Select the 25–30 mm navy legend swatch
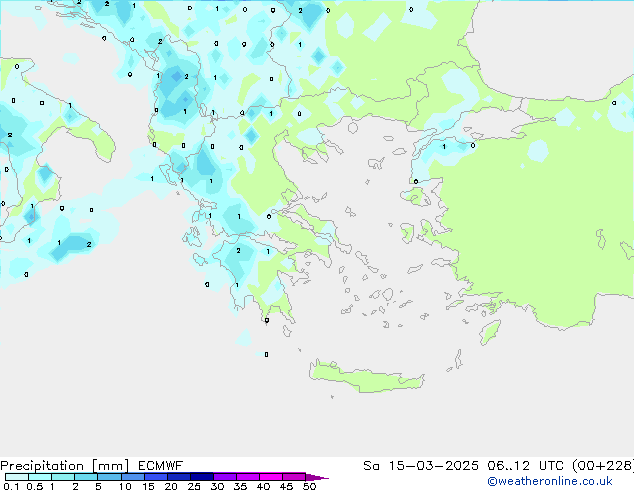The height and width of the screenshot is (490, 634). coord(202,477)
